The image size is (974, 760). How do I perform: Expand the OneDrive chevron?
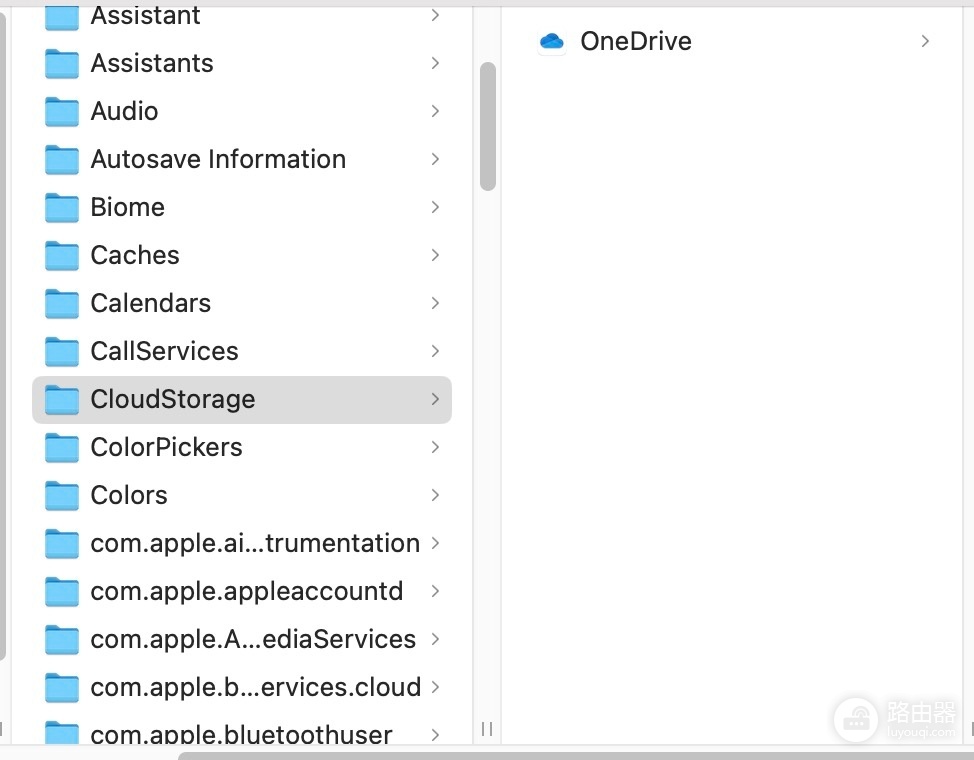coord(926,42)
